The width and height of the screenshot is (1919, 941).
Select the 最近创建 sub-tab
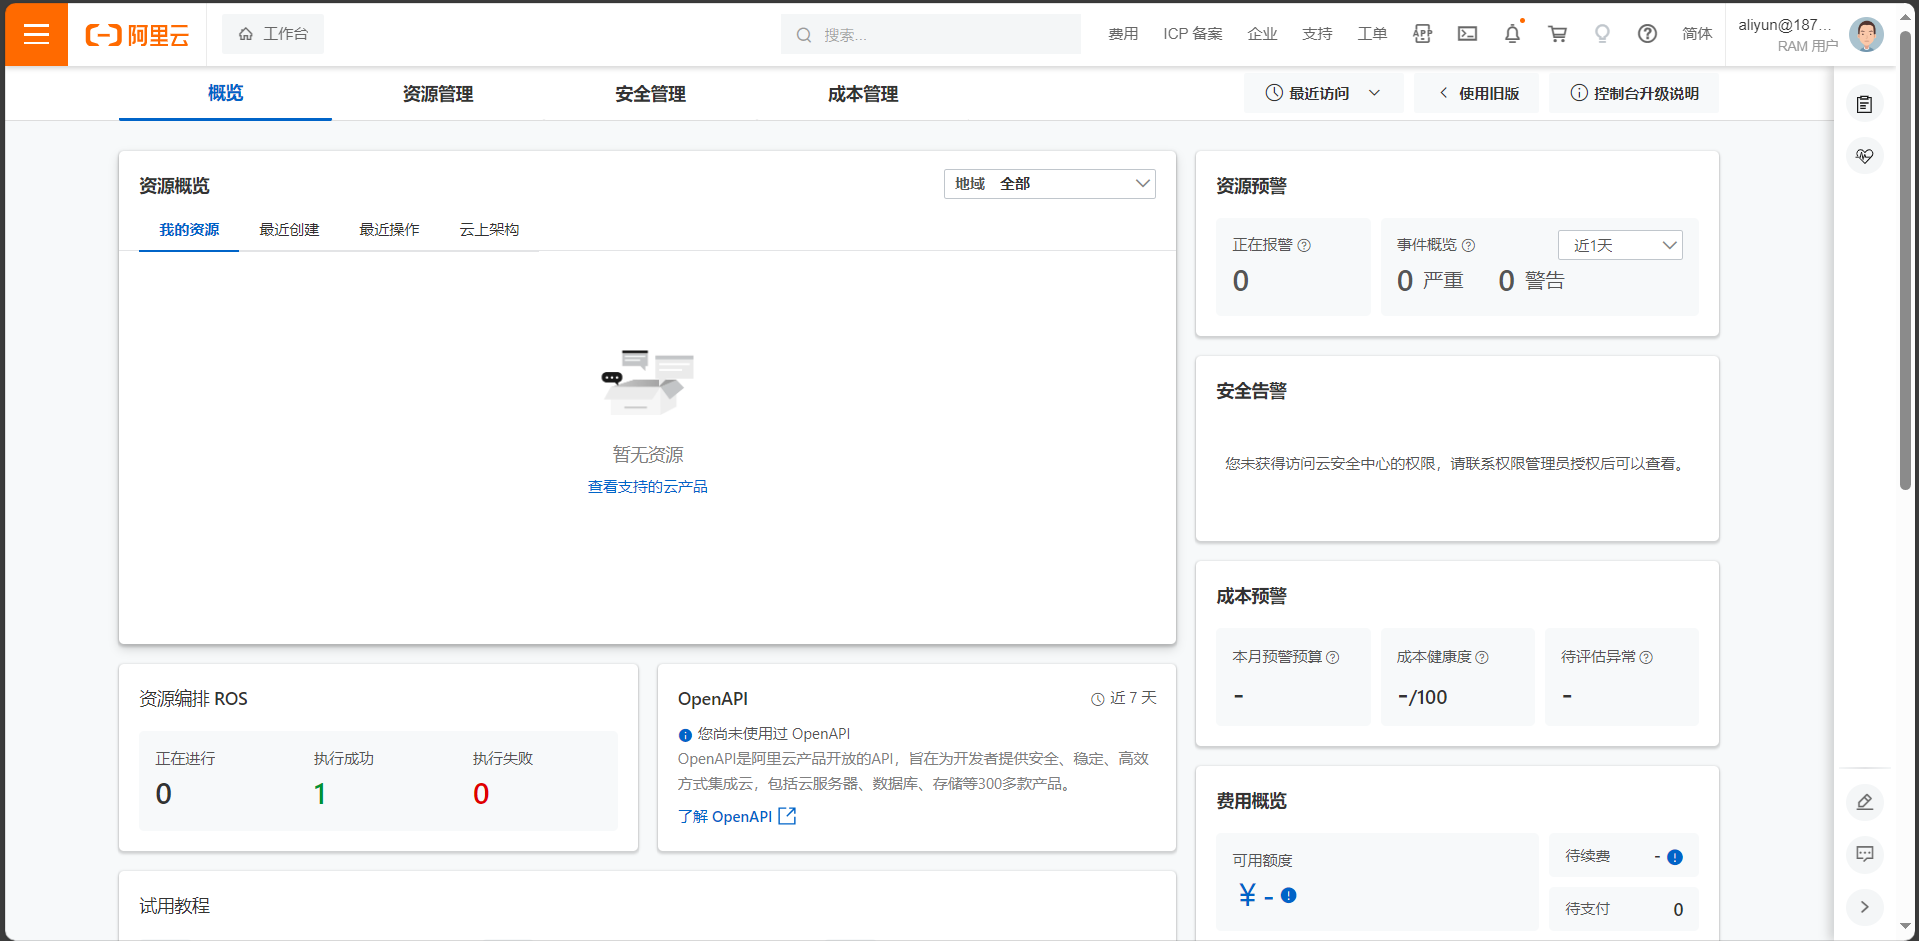(x=289, y=230)
